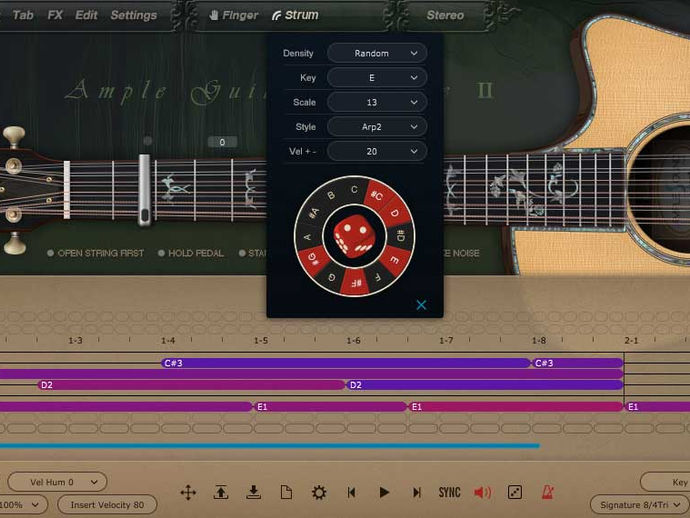This screenshot has height=518, width=690.
Task: Roll the red dice in the wheel
Action: (354, 236)
